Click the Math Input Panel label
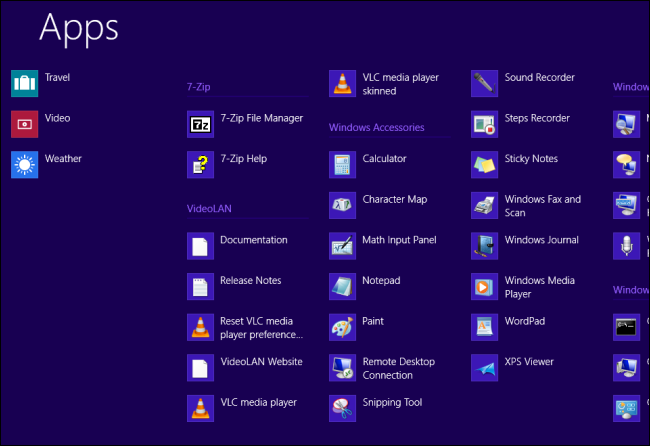 [x=399, y=240]
